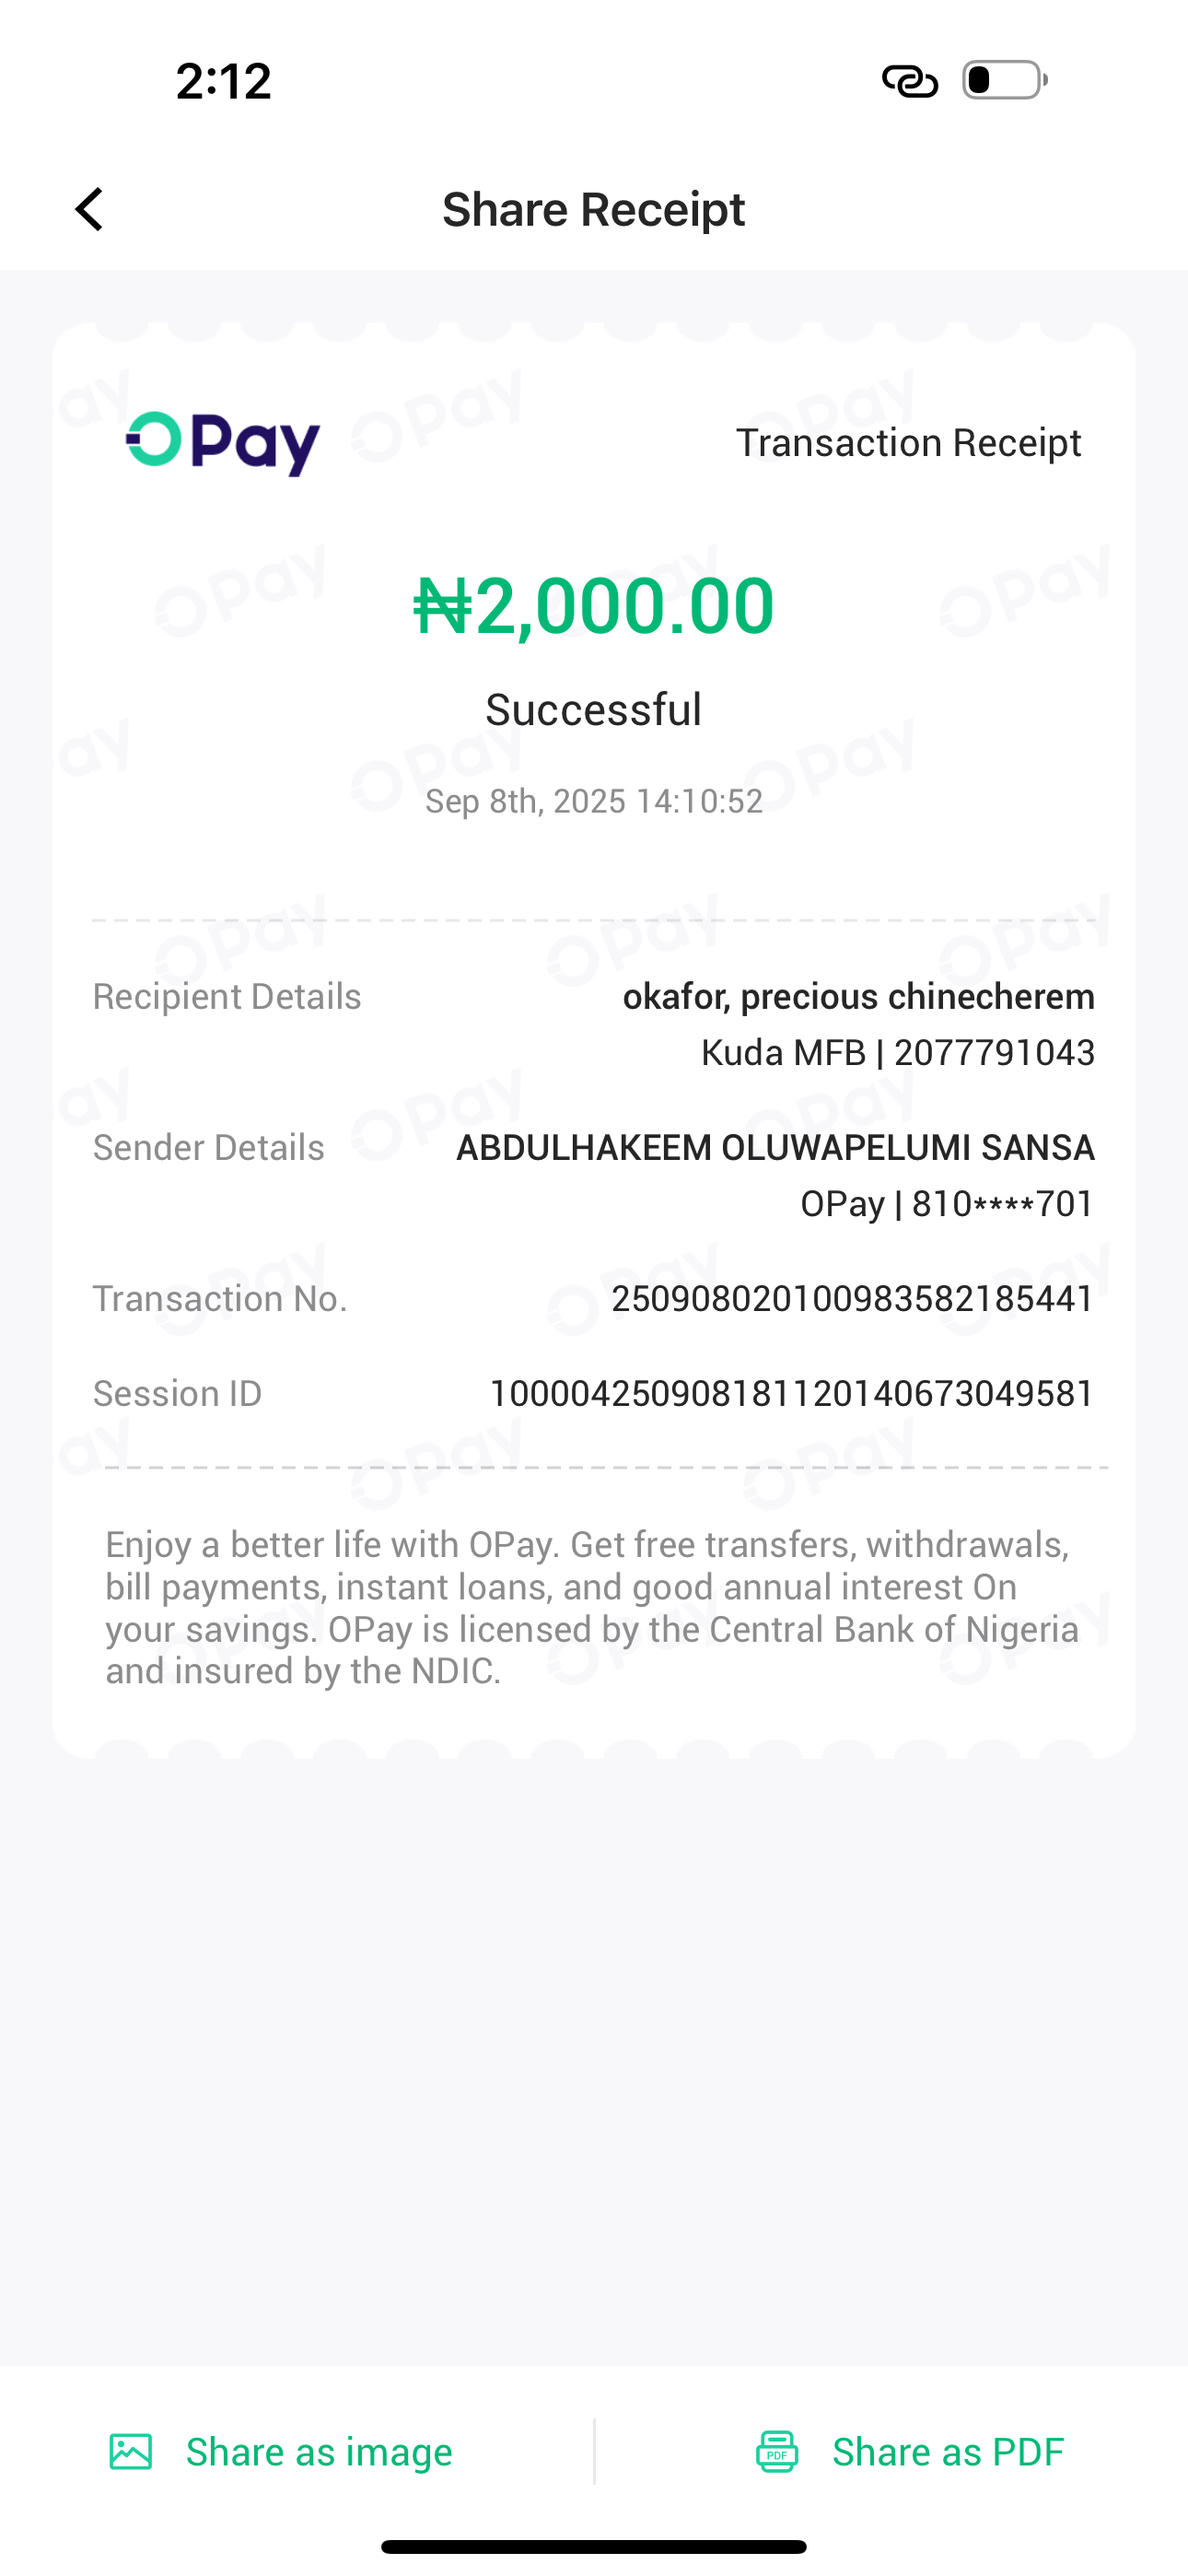
Task: Tap the picture icon beside Share as image
Action: pos(131,2451)
